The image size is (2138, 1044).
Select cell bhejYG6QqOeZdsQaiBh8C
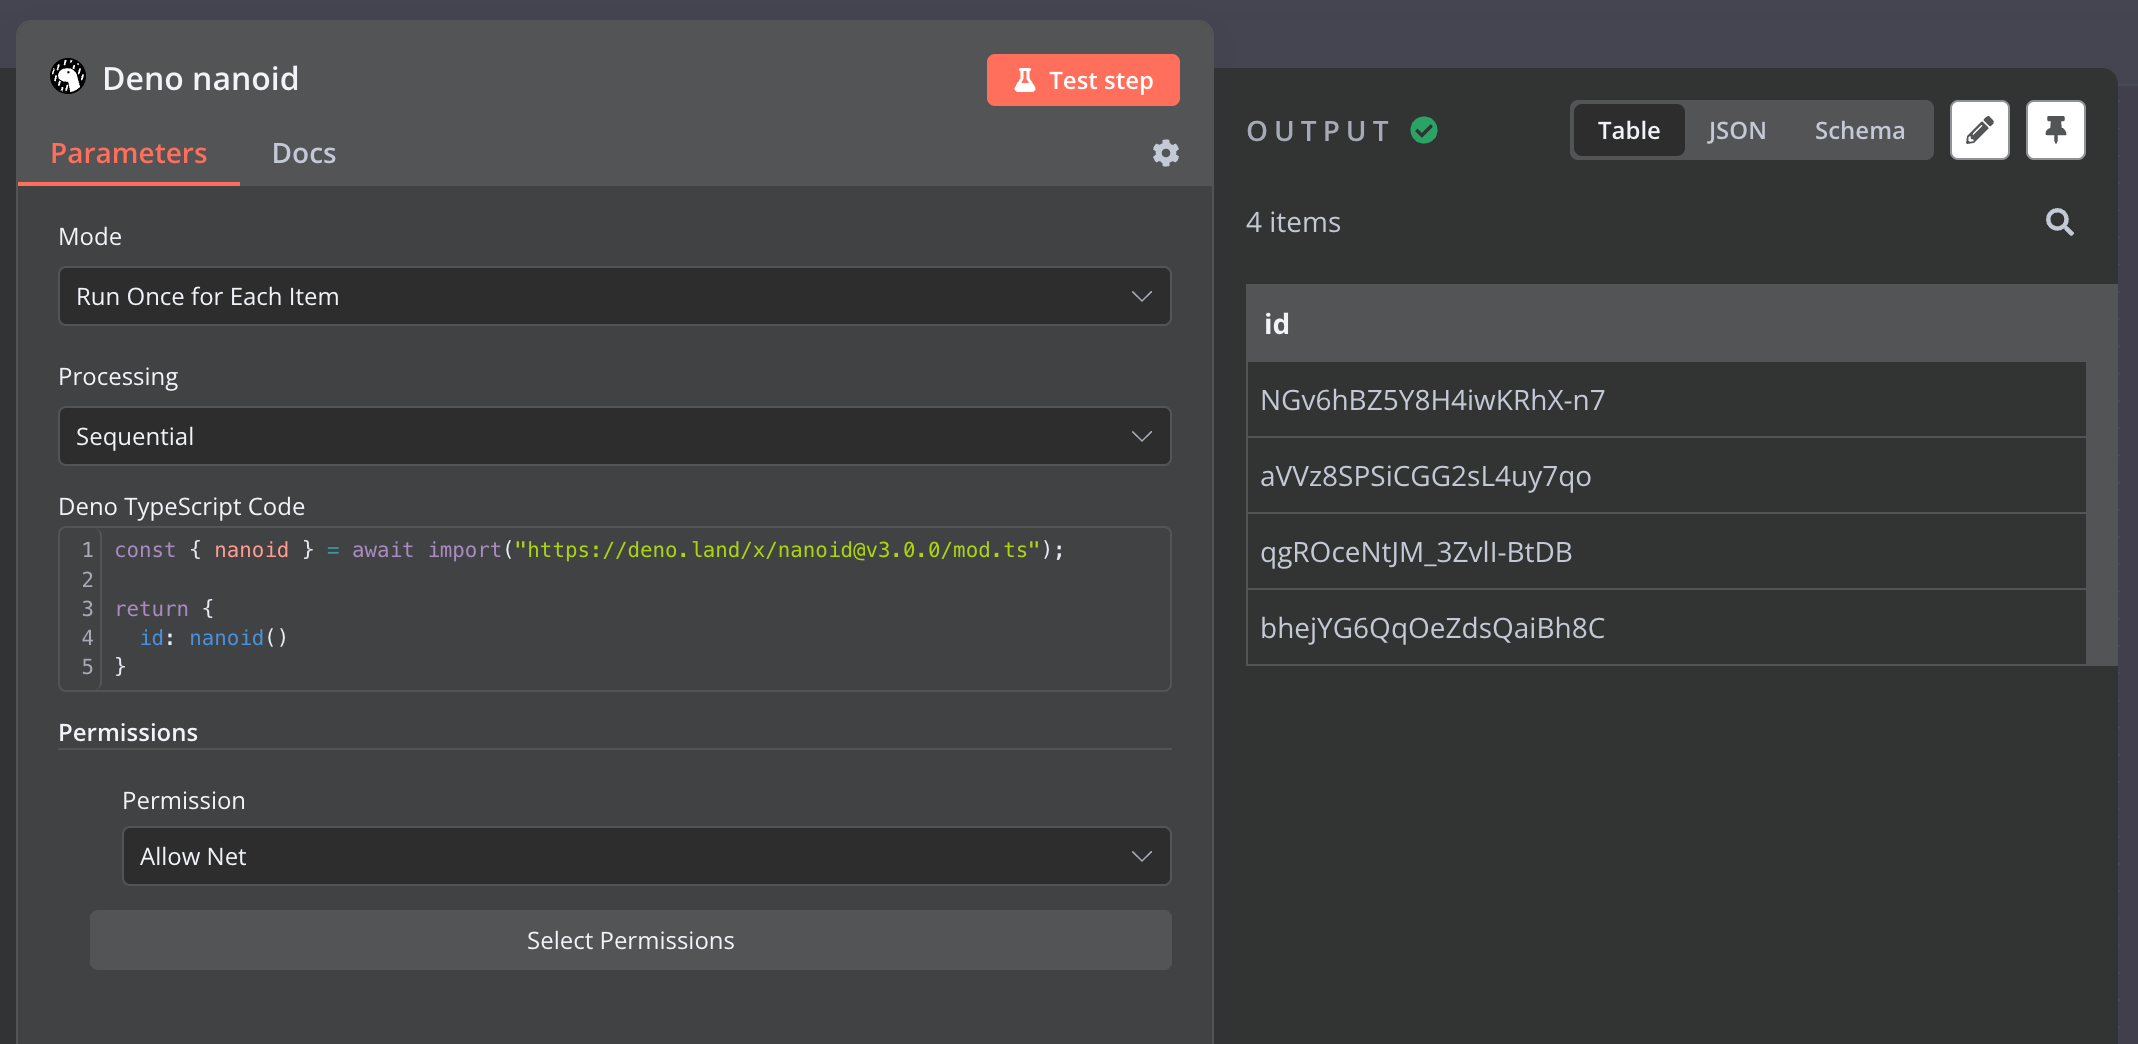point(1666,628)
